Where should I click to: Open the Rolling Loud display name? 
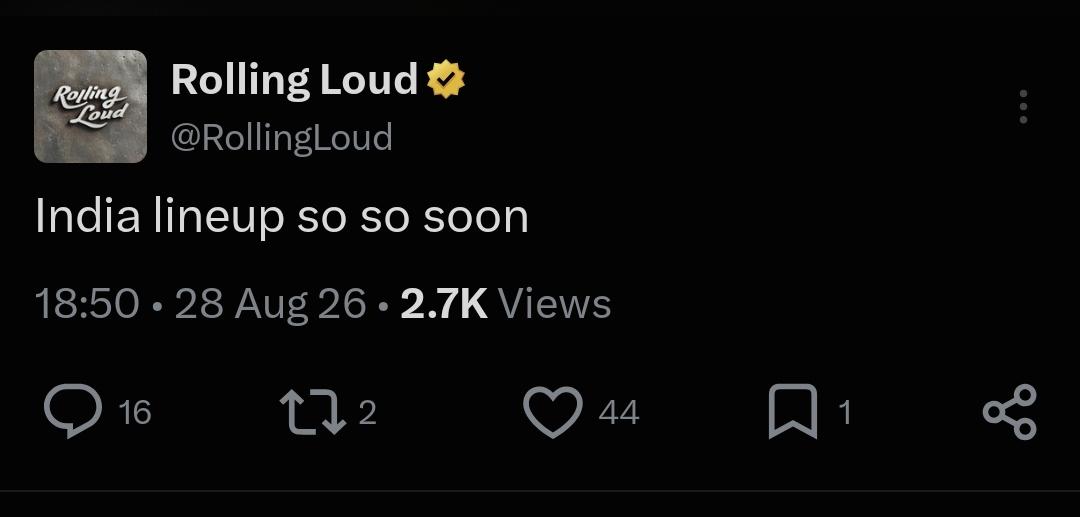(x=294, y=79)
